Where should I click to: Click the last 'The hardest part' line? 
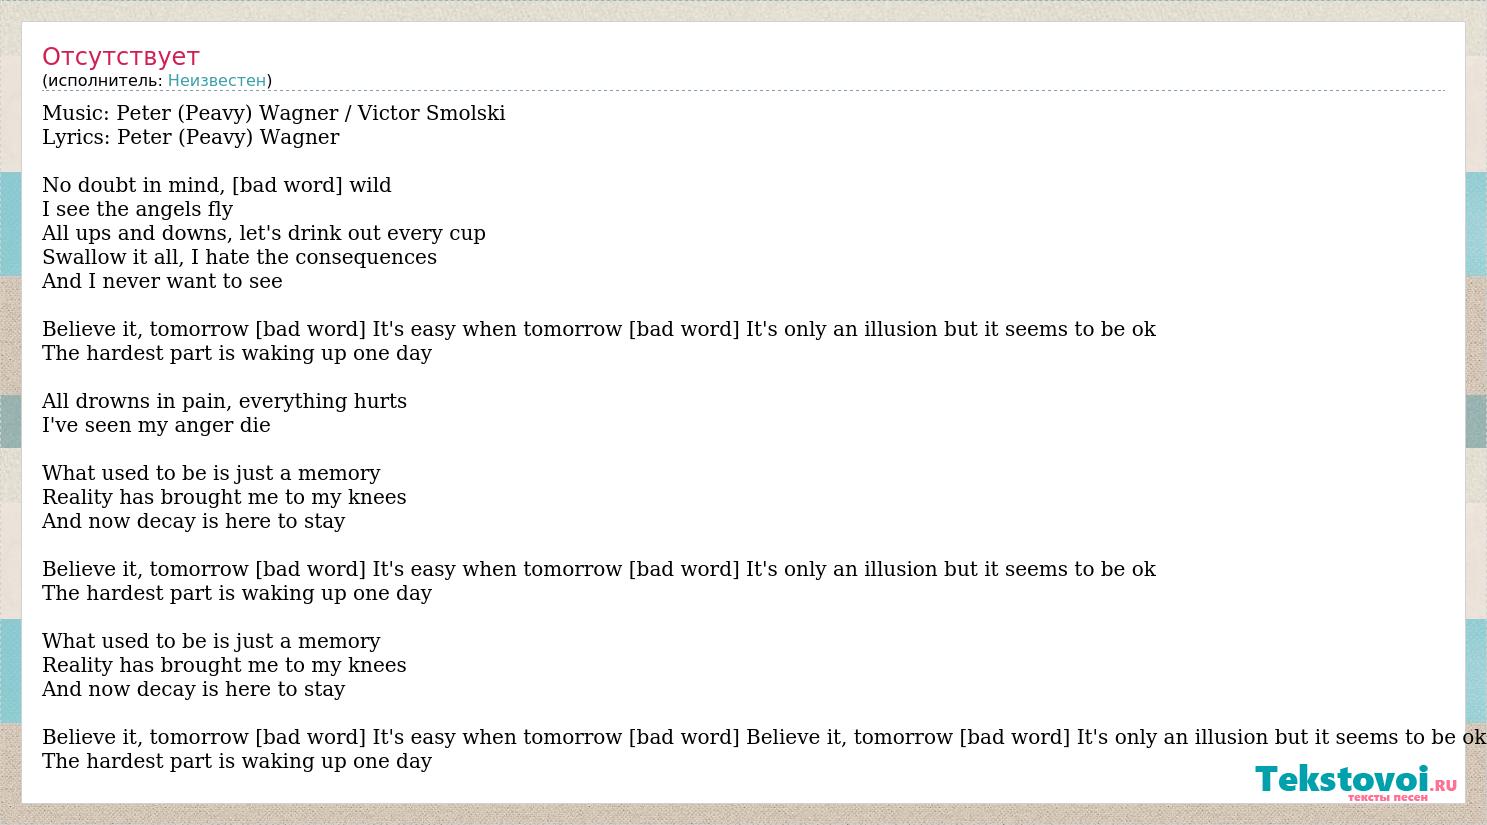click(x=237, y=761)
